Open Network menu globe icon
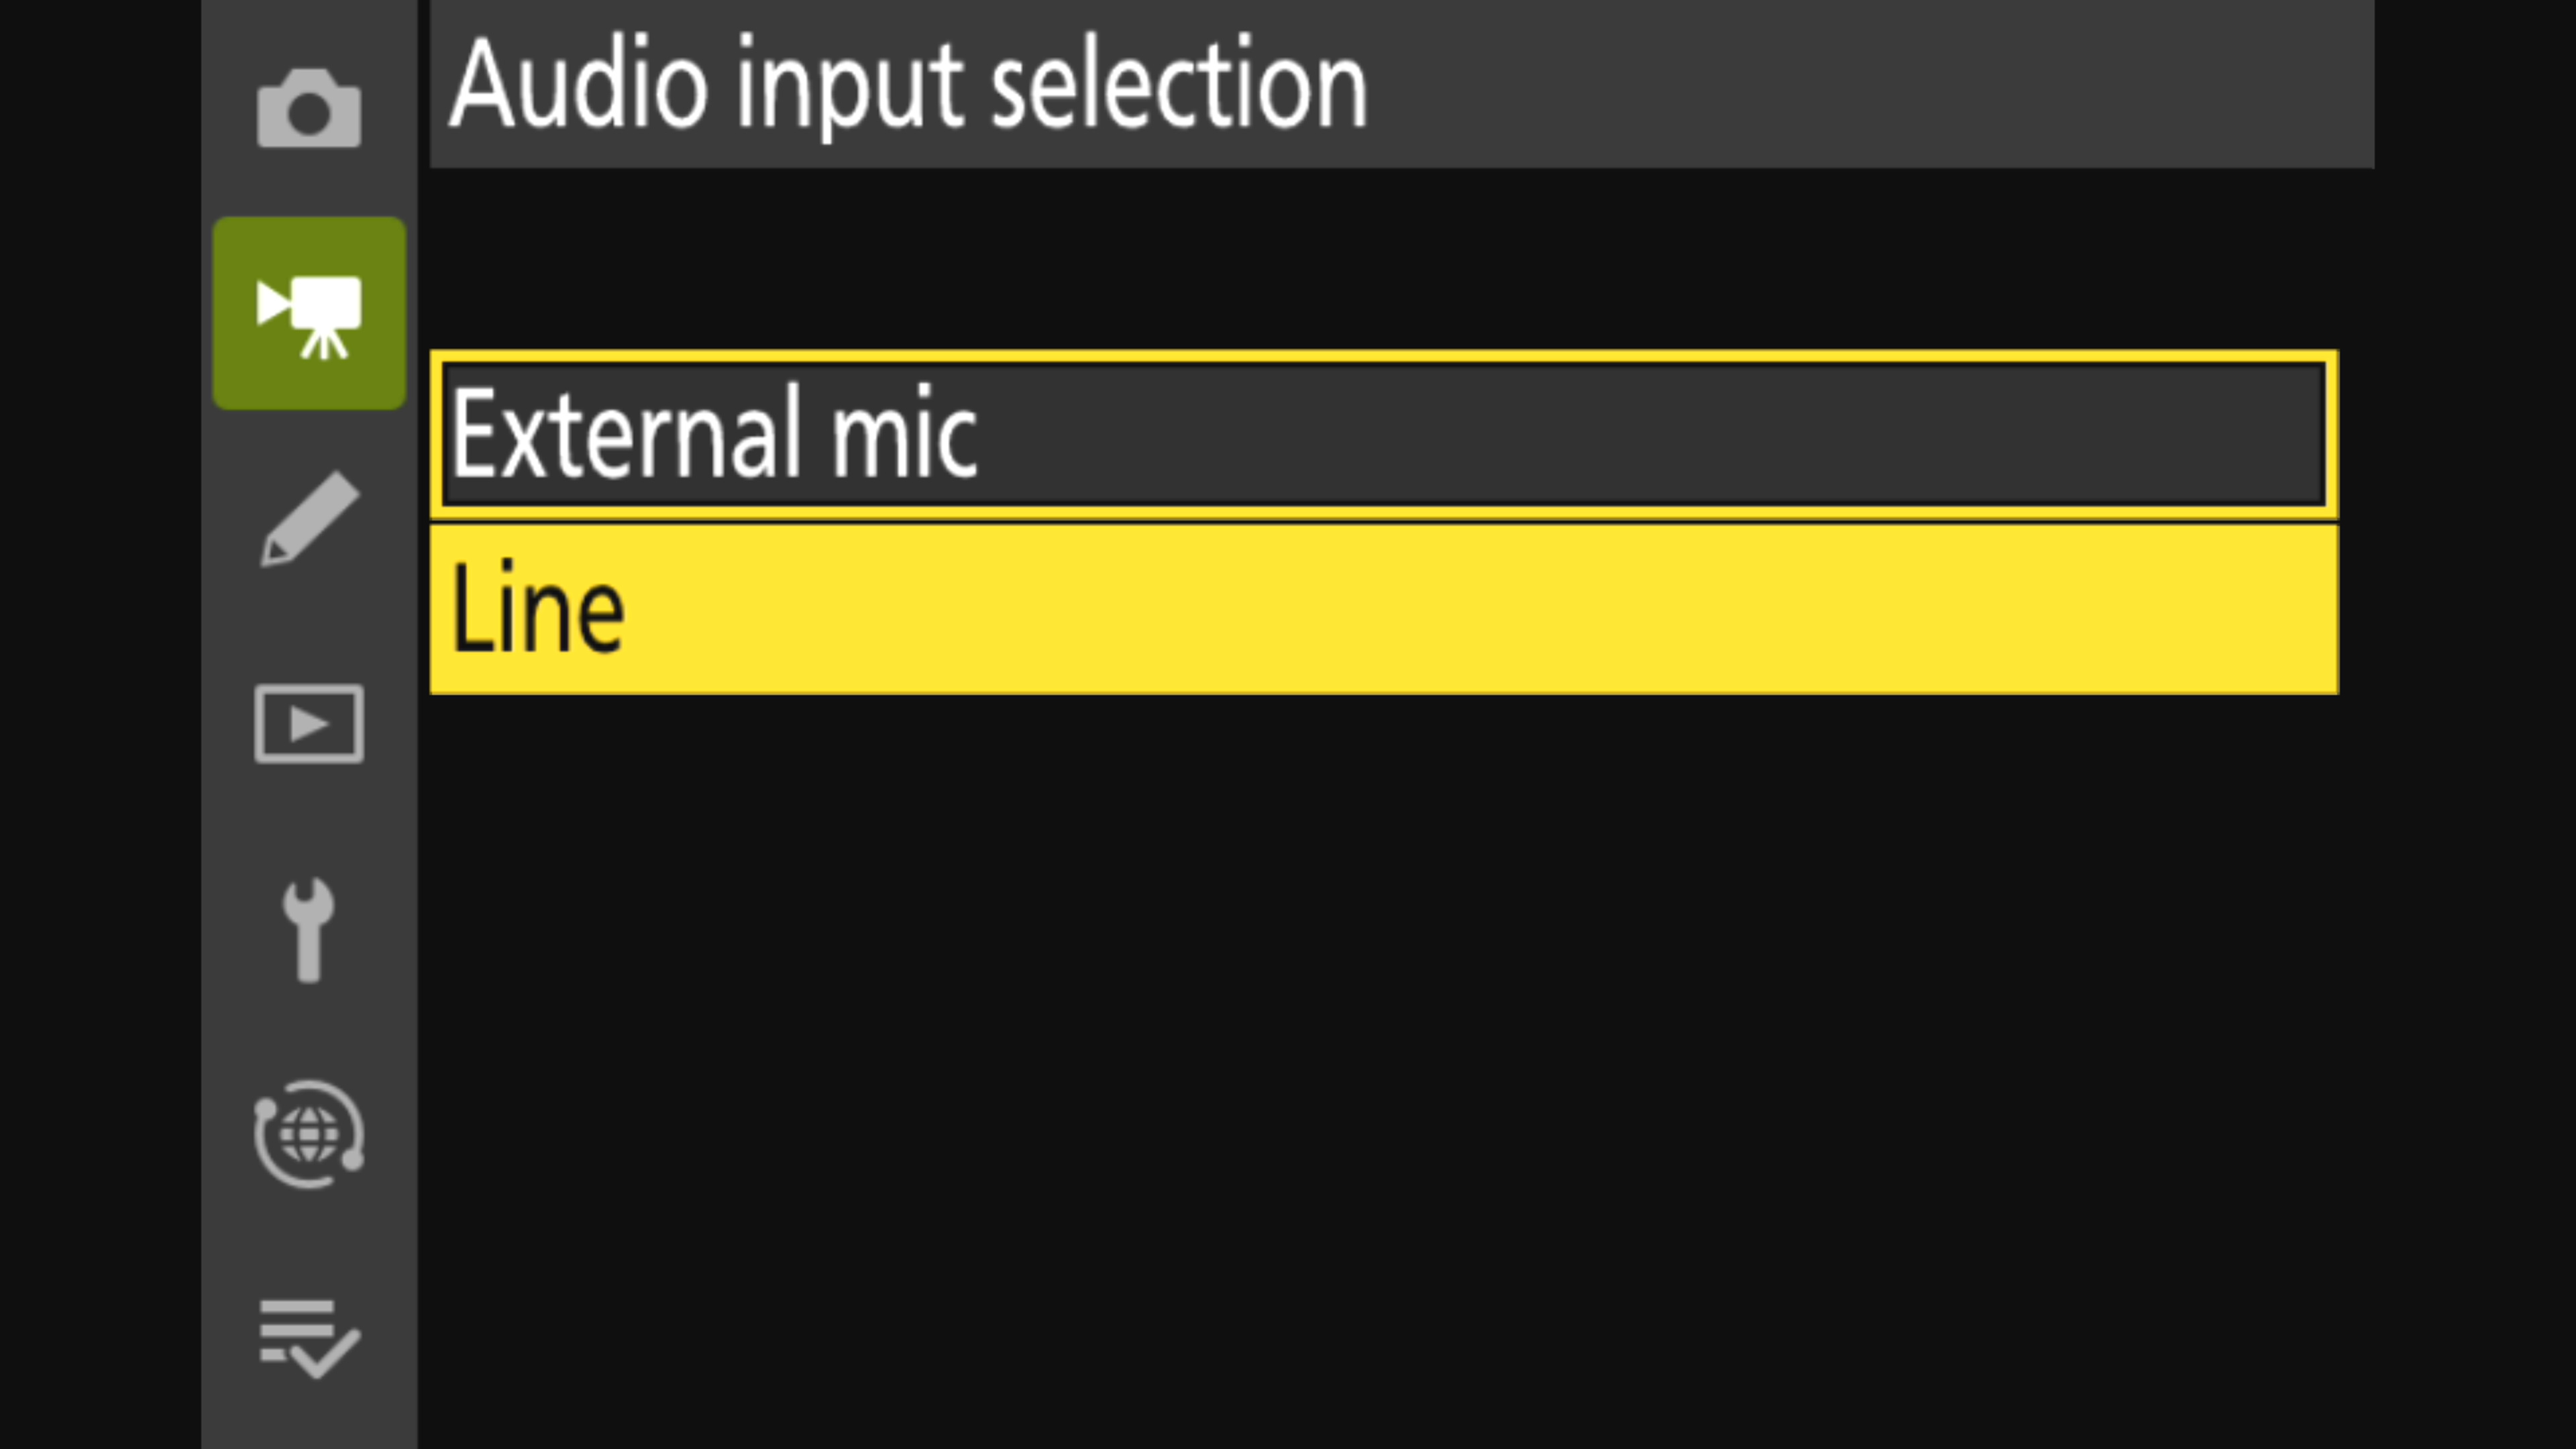 point(308,1135)
